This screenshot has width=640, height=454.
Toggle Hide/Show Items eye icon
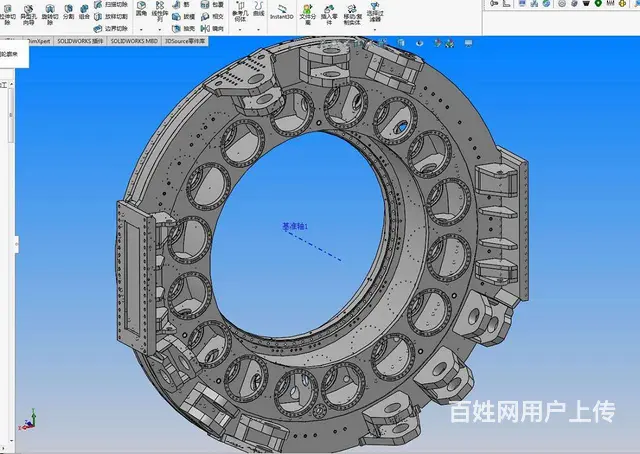point(419,43)
